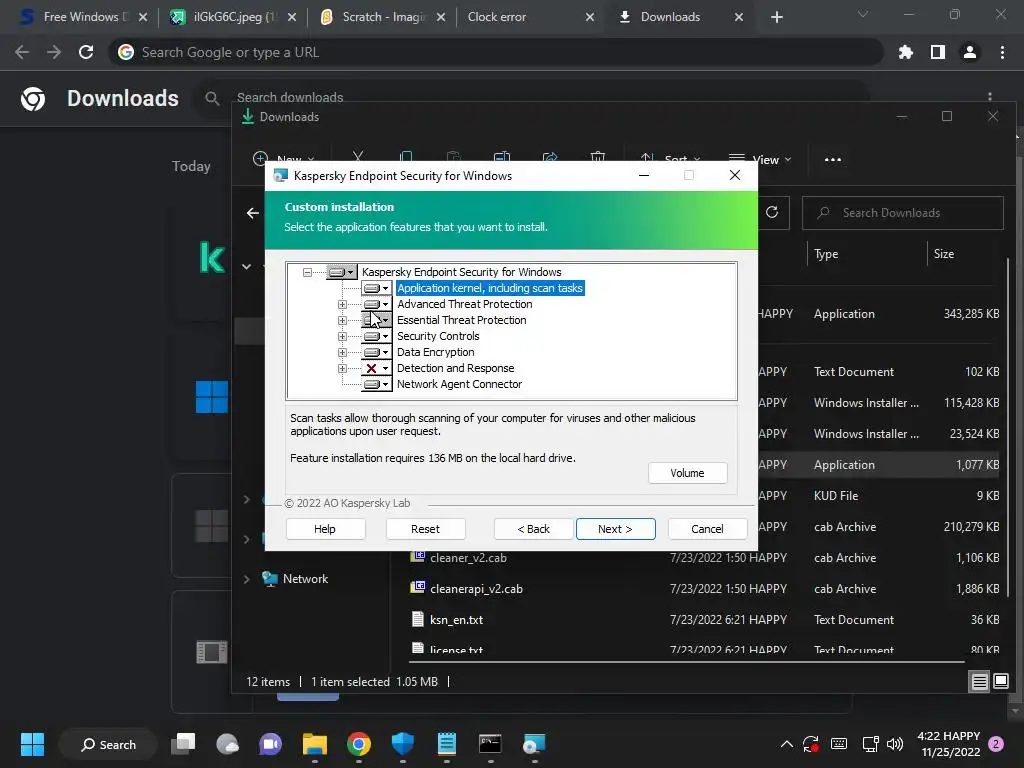Open root Kaspersky Endpoint Security feature dropdown
Viewport: 1024px width, 768px height.
pyautogui.click(x=342, y=272)
